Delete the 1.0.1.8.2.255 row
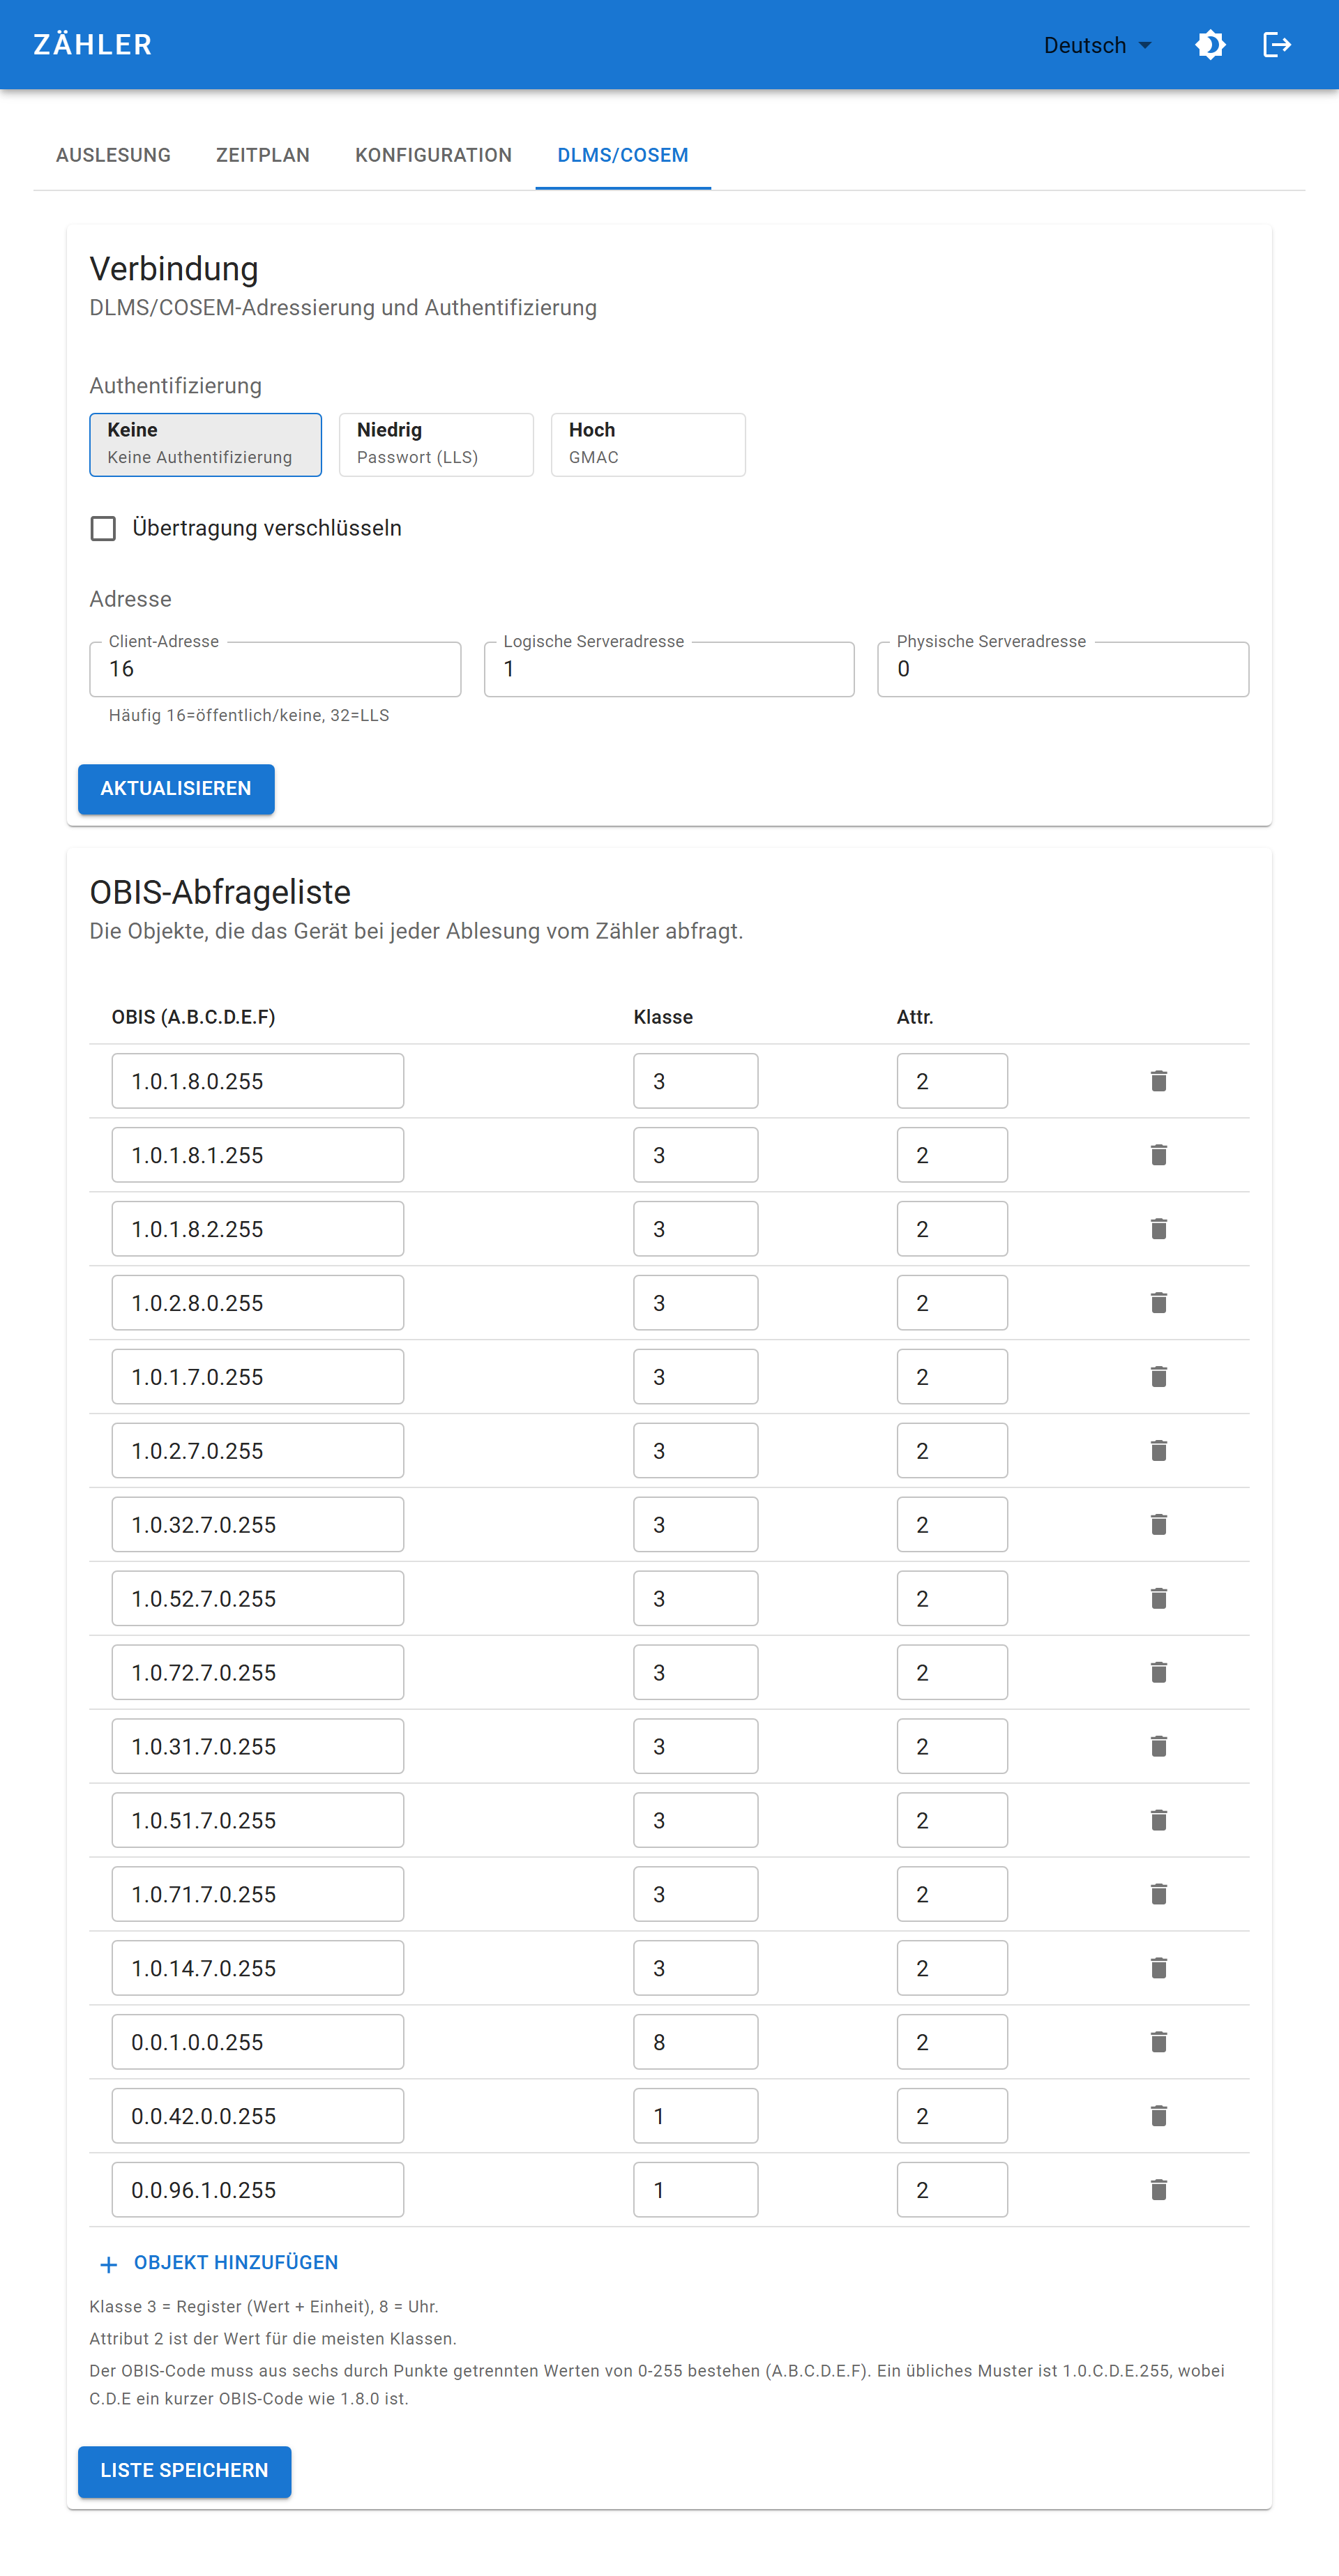The height and width of the screenshot is (2576, 1339). [x=1158, y=1229]
